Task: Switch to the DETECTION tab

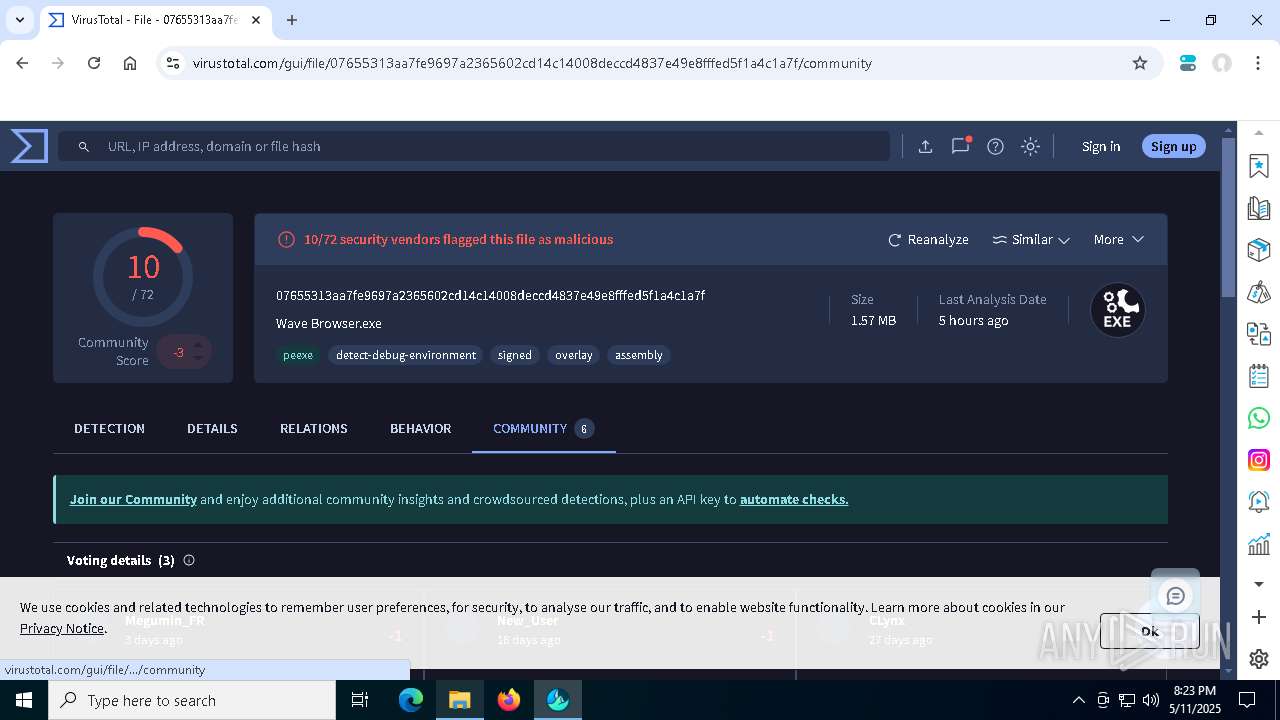Action: point(109,428)
